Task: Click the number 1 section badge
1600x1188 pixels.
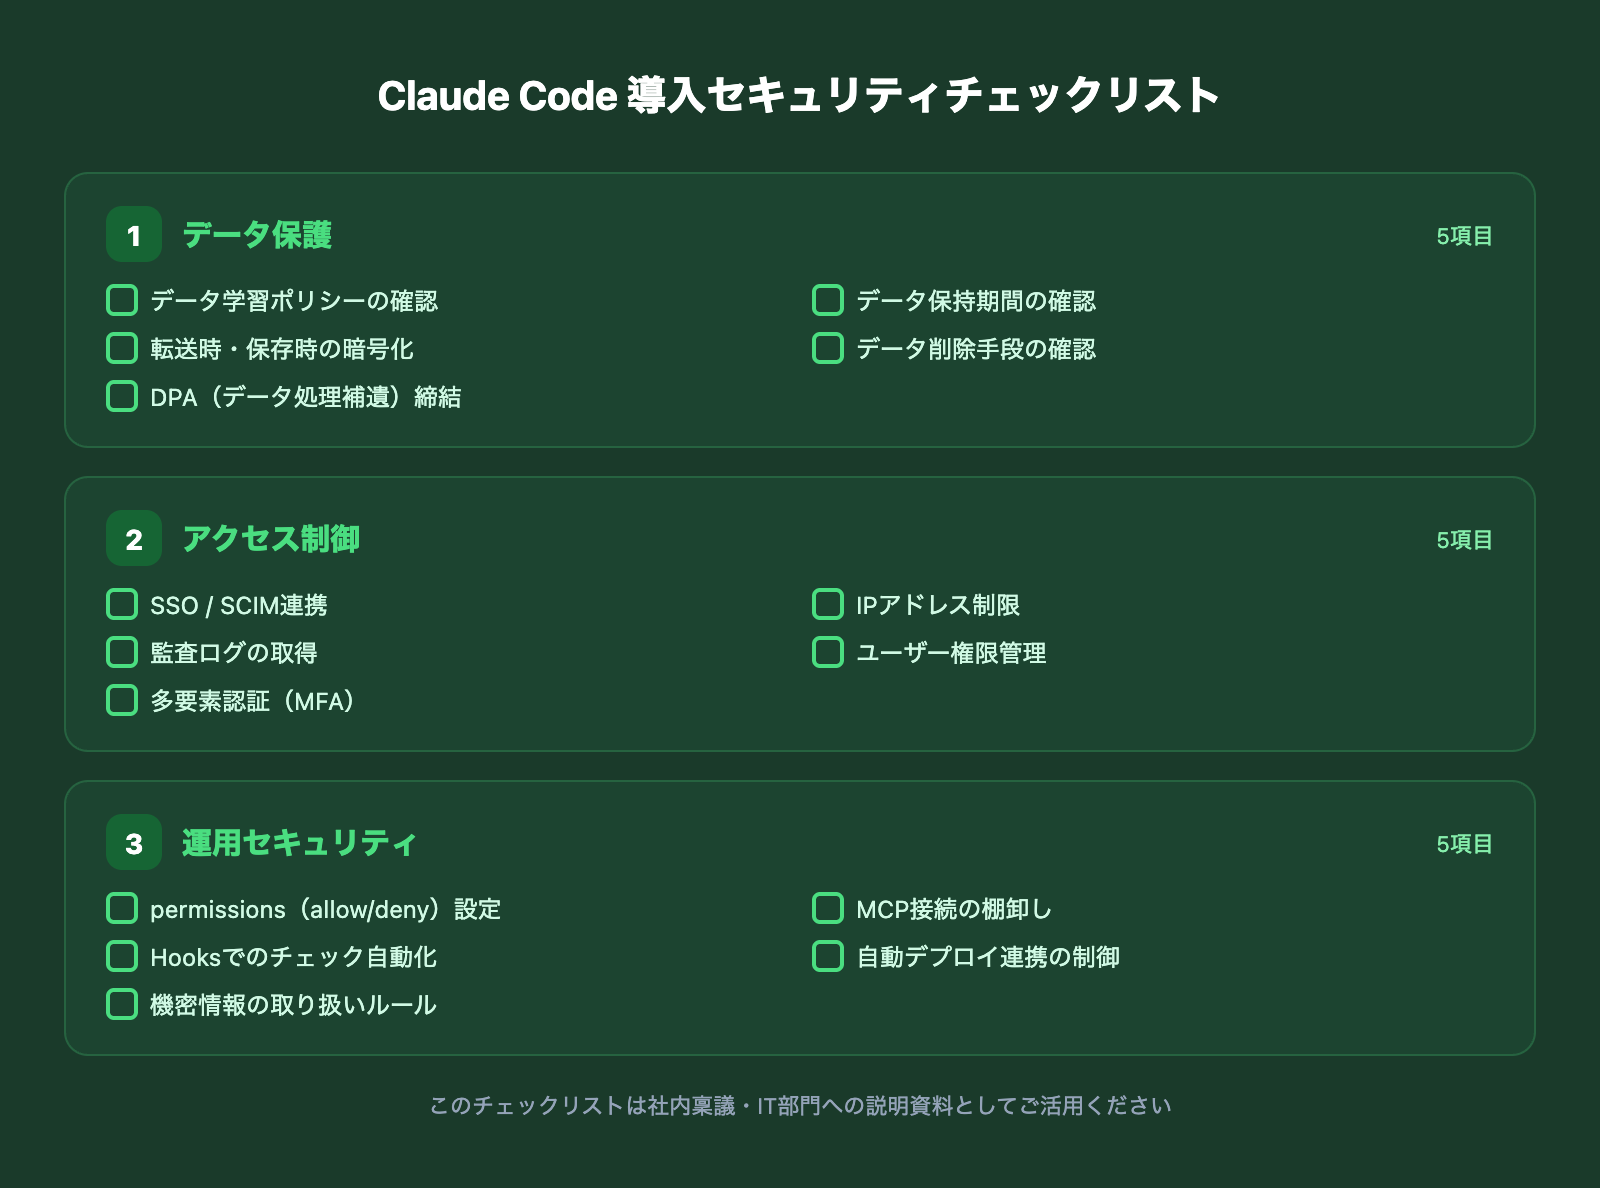Action: (134, 234)
